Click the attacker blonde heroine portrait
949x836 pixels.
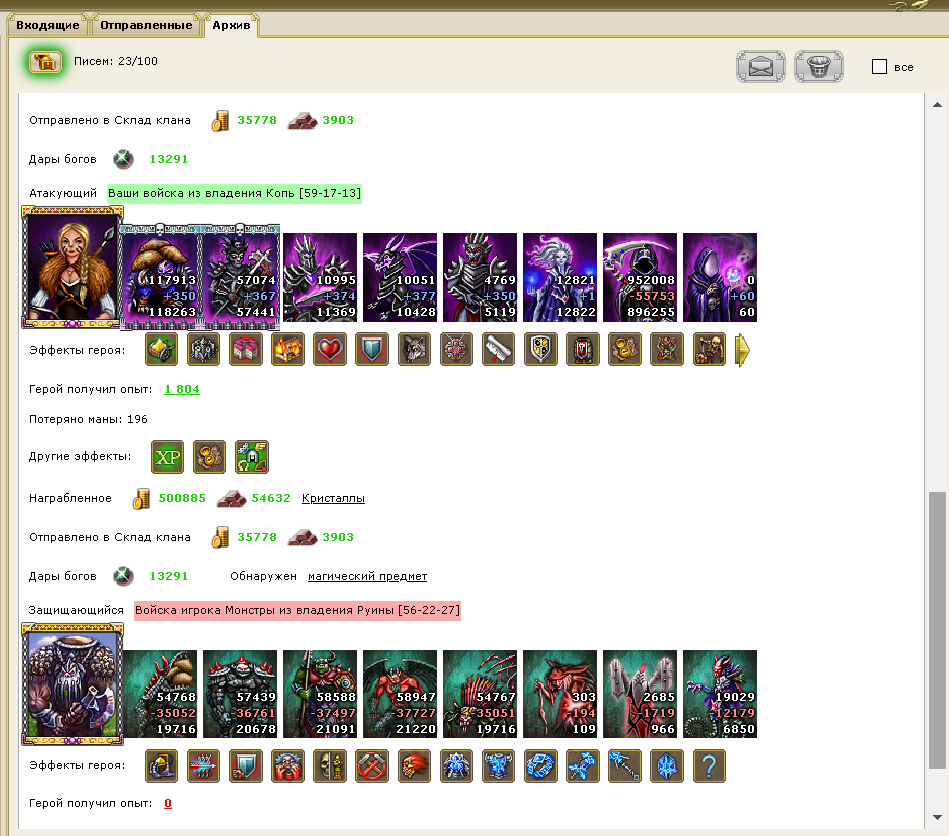tap(72, 266)
